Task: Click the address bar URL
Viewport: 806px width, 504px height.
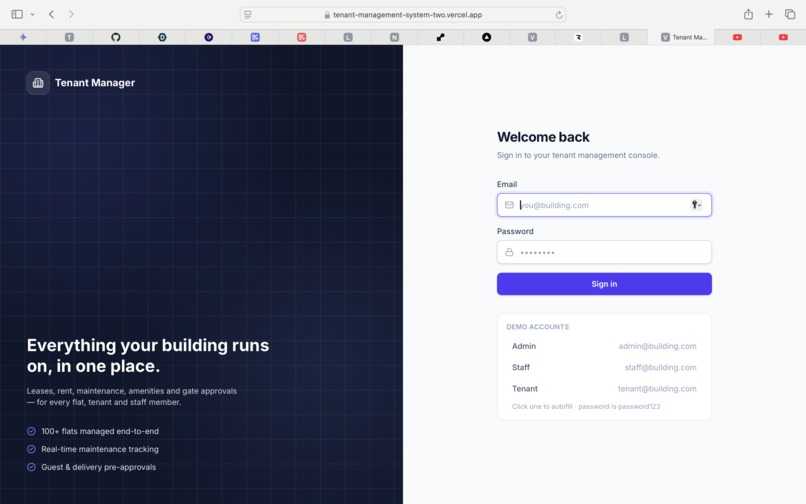Action: coord(407,15)
